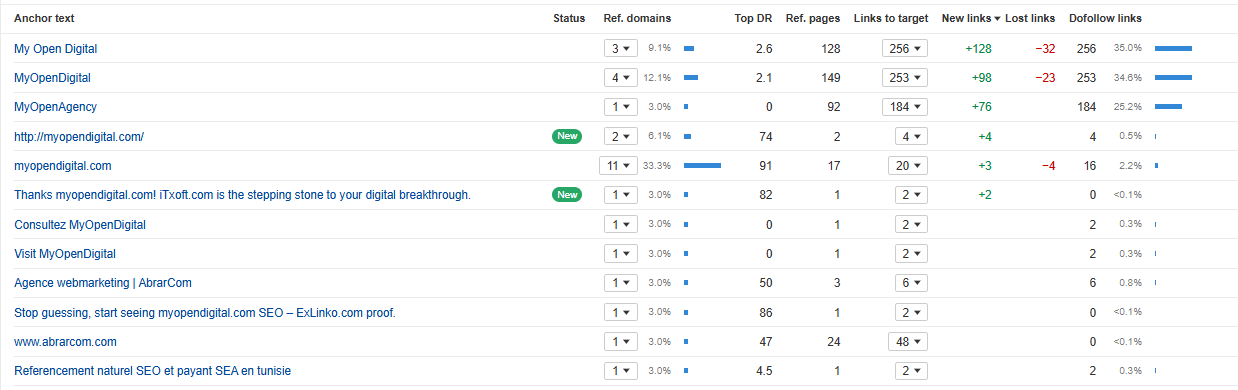Open the MyOpenAgency anchor link
The image size is (1238, 390).
pos(55,107)
